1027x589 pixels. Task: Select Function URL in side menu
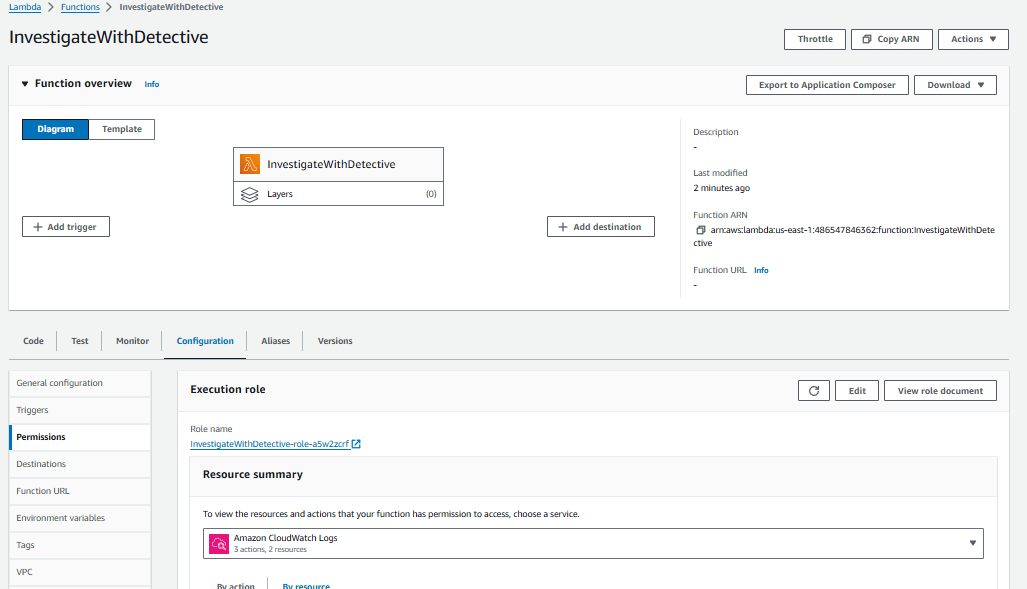(x=80, y=491)
